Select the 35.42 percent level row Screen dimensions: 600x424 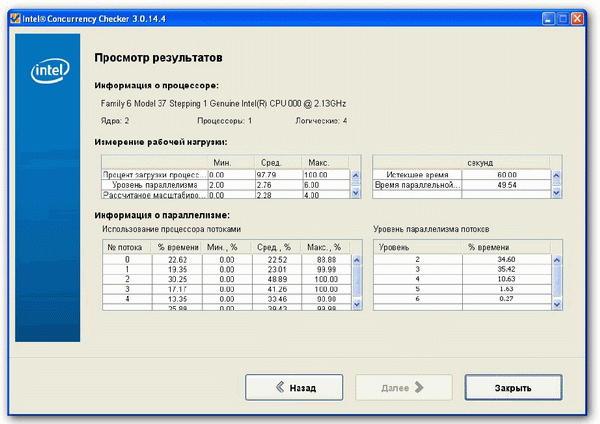pos(463,269)
